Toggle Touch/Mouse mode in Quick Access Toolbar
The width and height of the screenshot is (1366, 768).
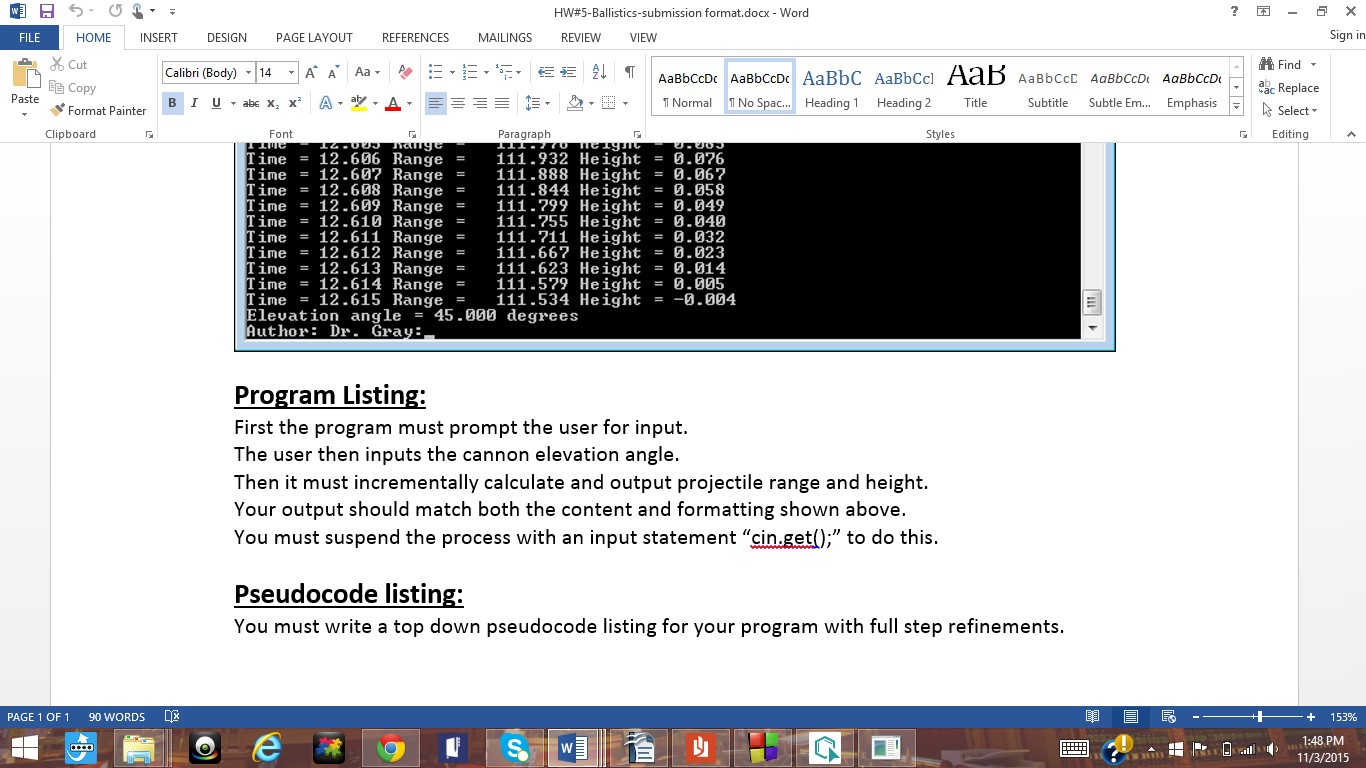[x=138, y=12]
